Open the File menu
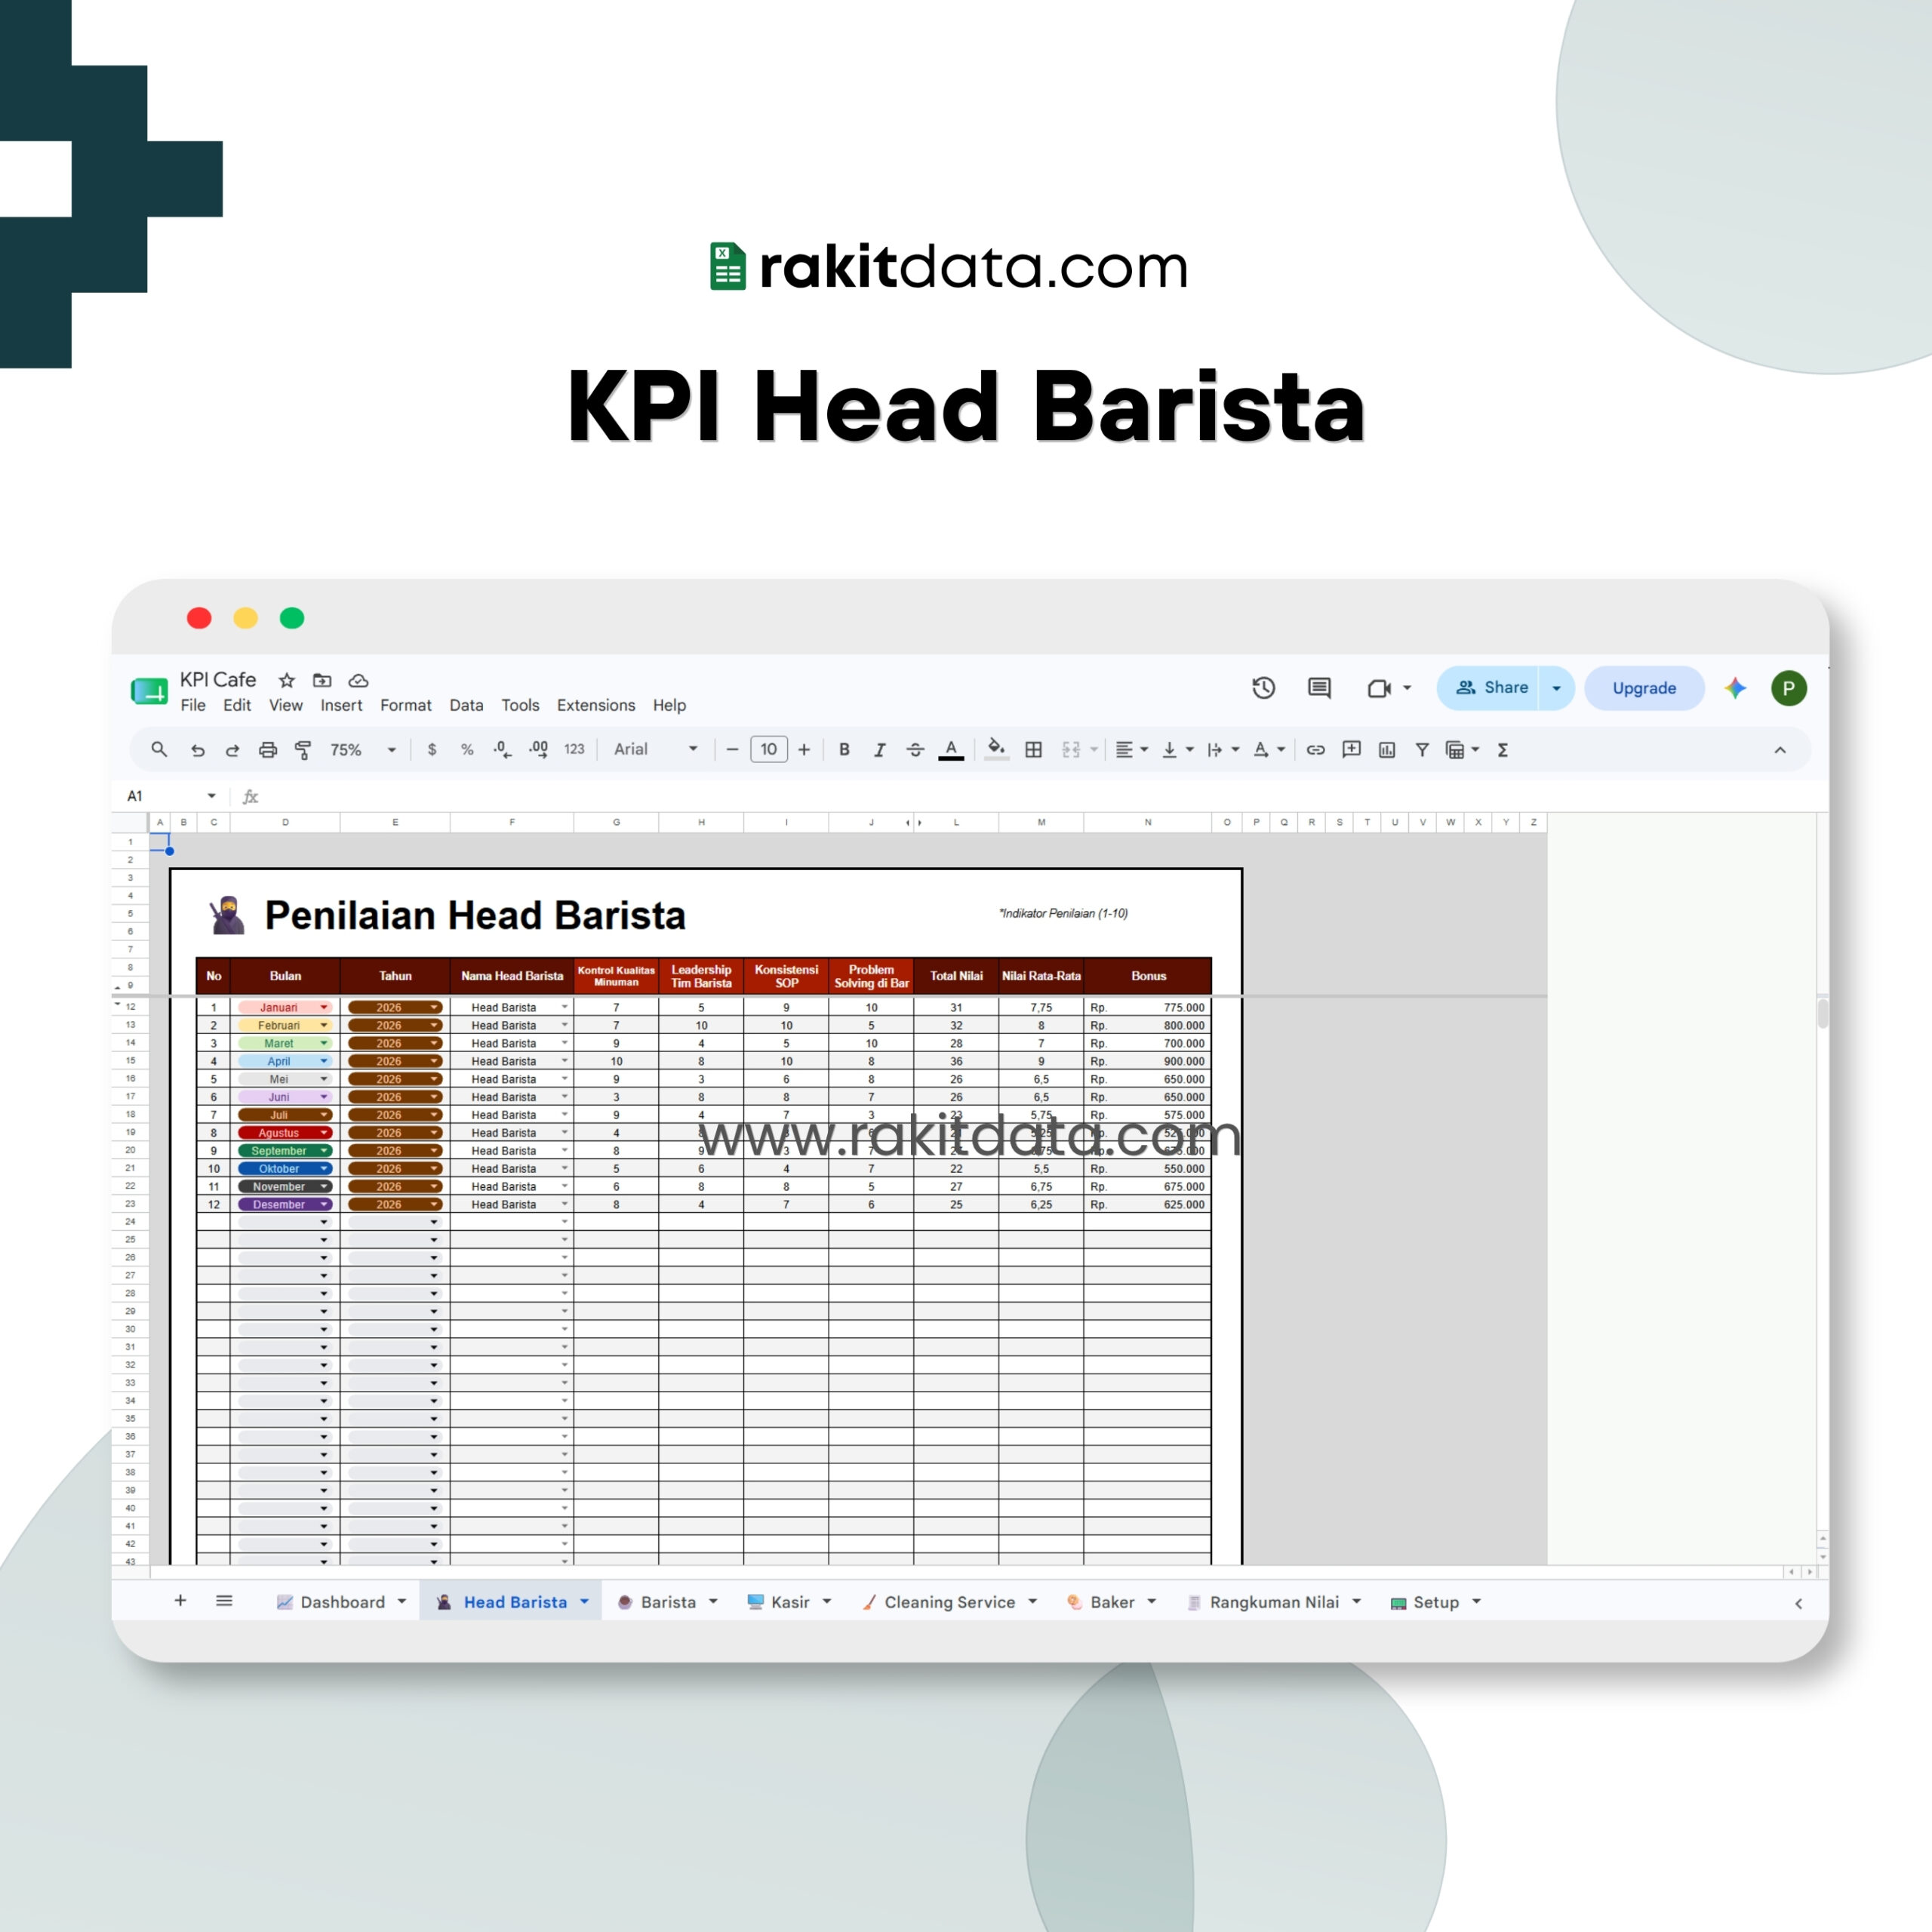The height and width of the screenshot is (1932, 1932). coord(193,706)
